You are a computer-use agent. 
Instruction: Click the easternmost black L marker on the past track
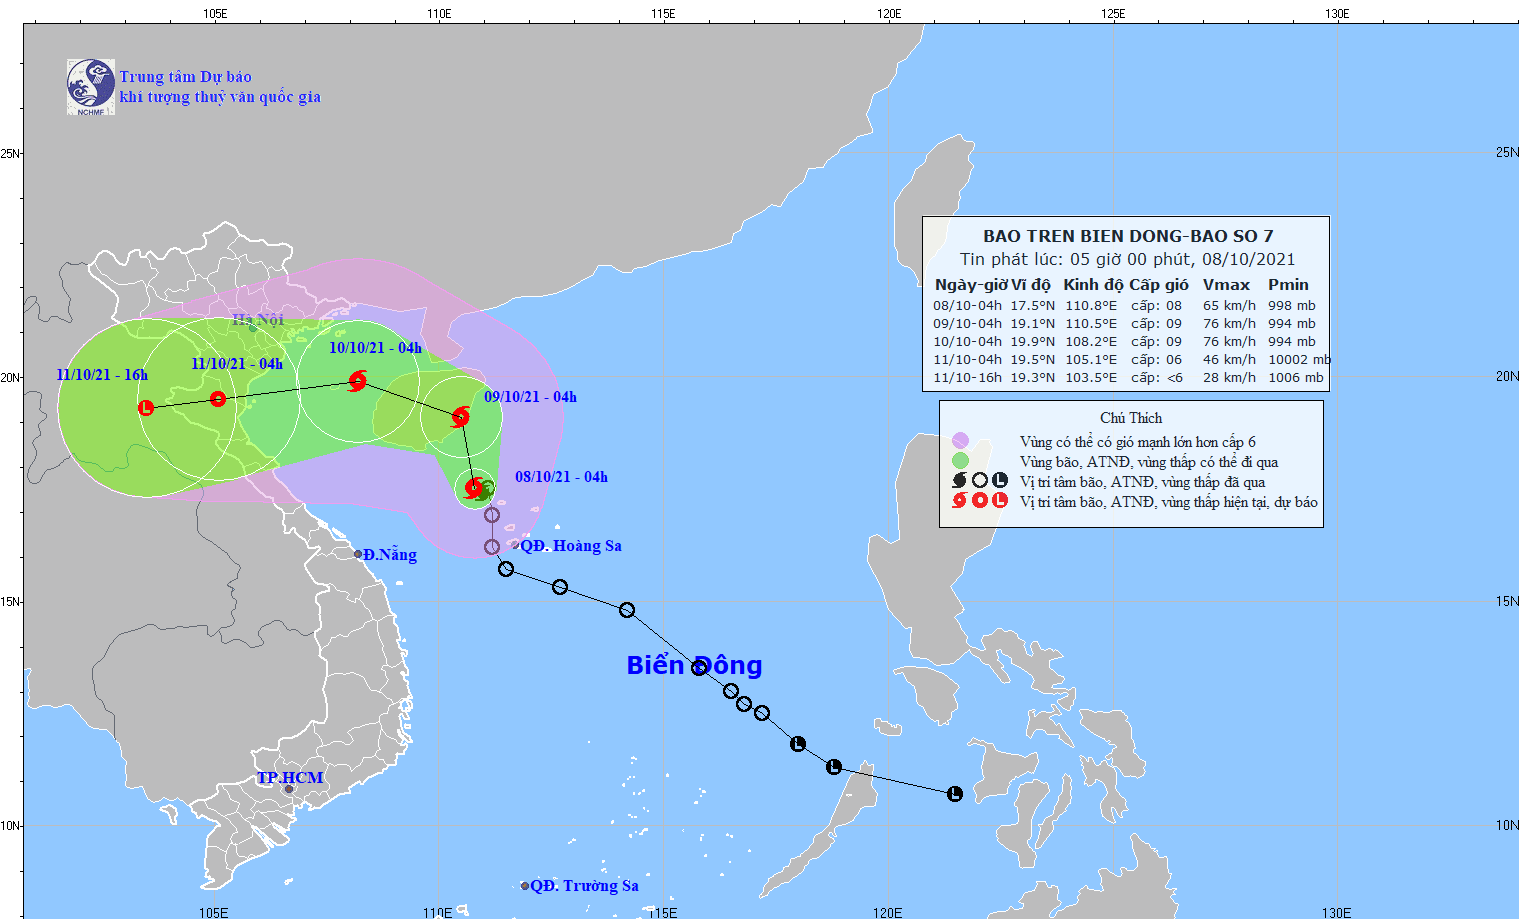click(955, 794)
